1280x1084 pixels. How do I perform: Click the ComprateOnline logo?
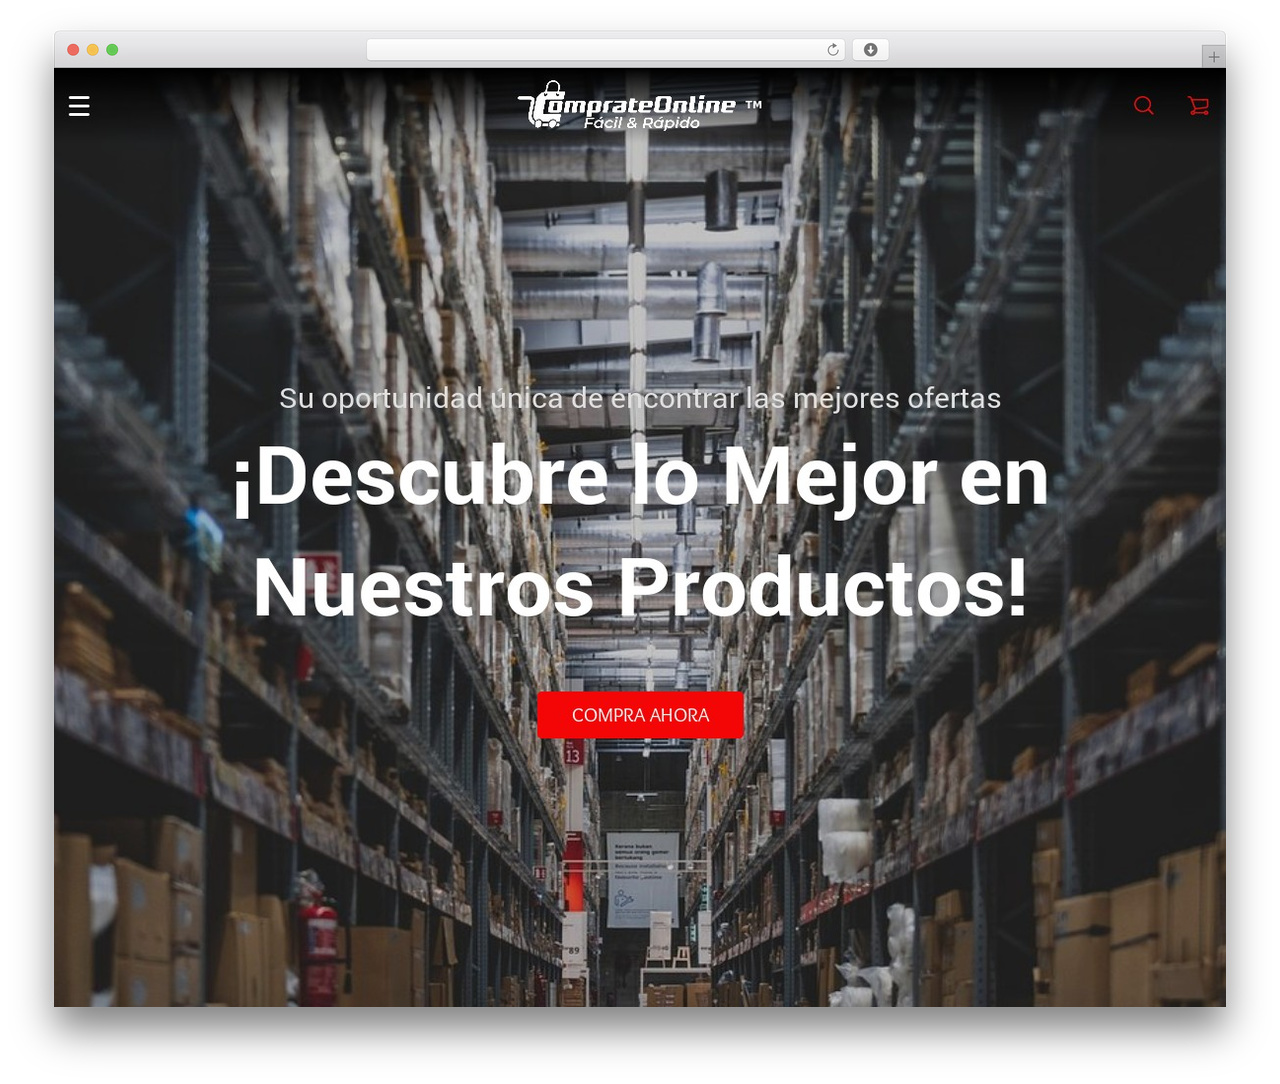click(640, 106)
